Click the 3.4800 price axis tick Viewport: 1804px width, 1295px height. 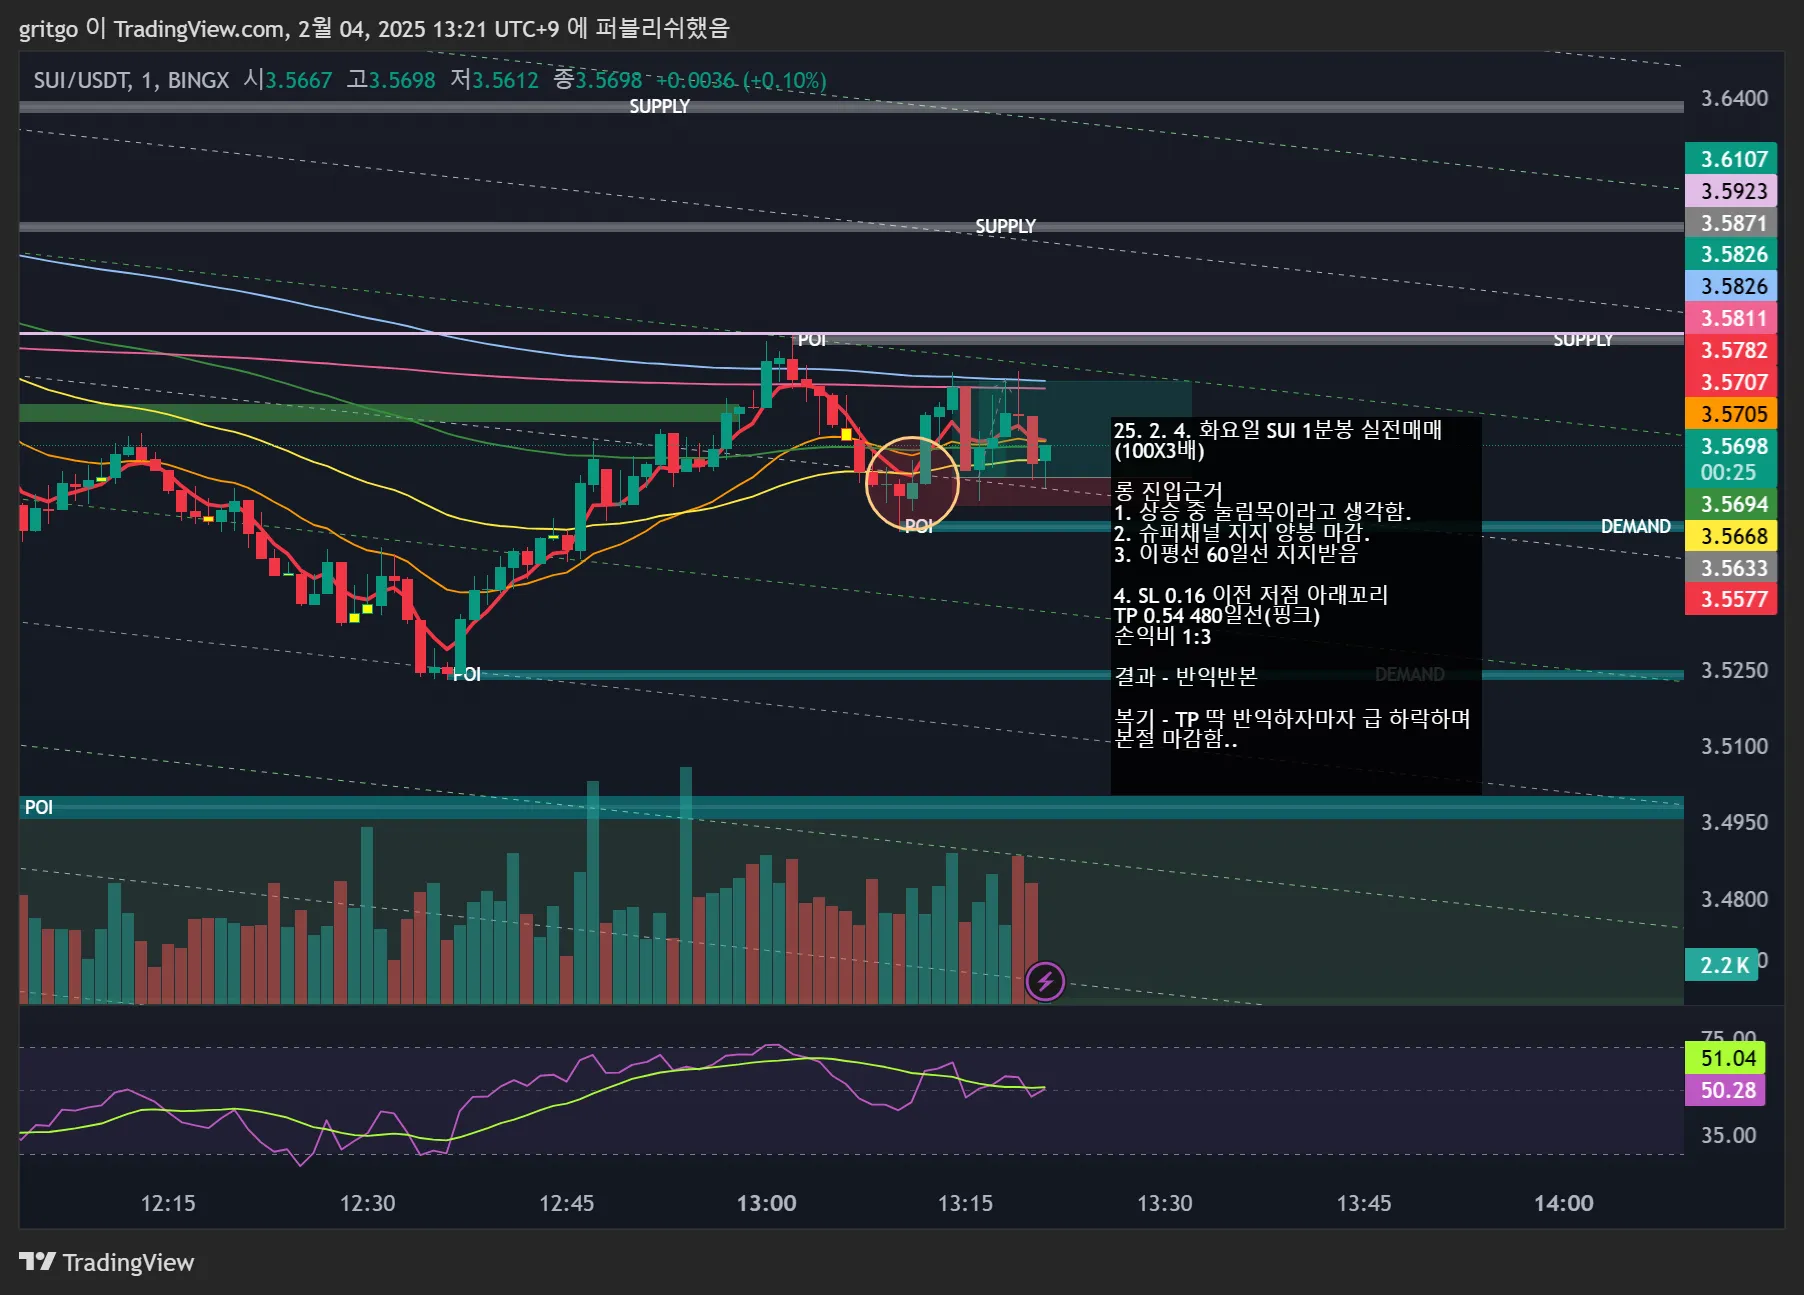(1734, 899)
